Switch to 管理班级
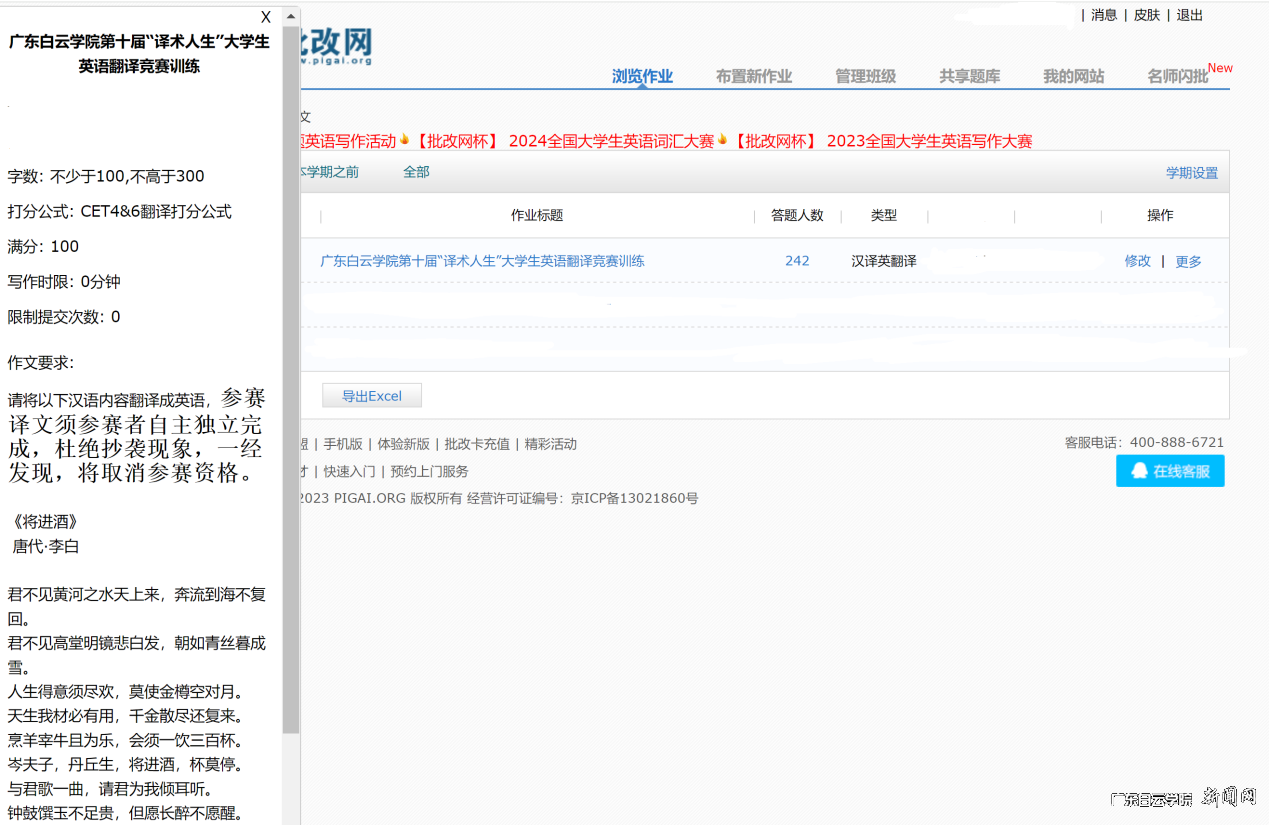 [x=865, y=75]
